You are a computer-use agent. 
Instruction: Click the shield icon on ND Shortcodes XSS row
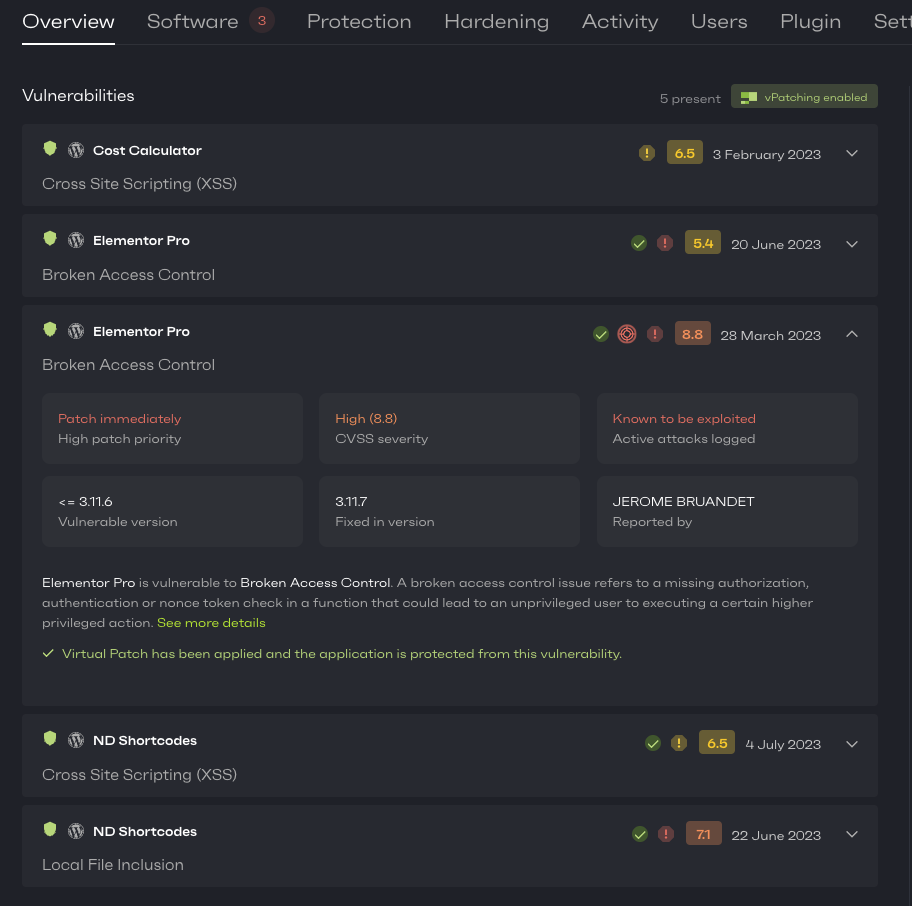(x=50, y=740)
